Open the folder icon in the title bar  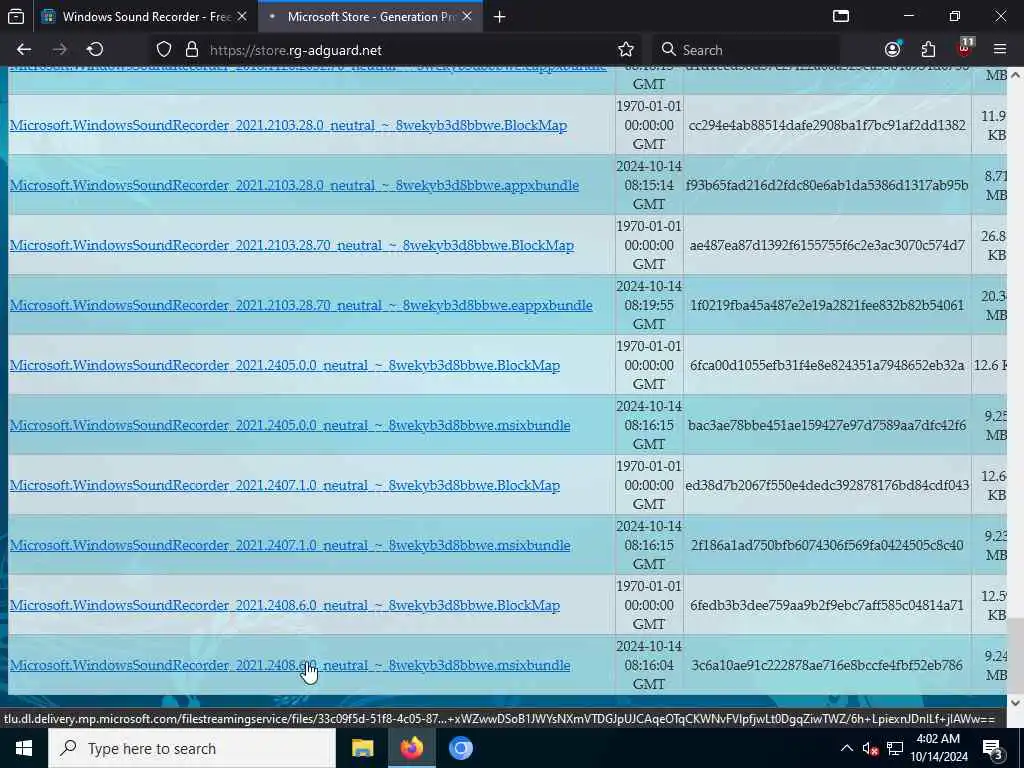coord(841,16)
